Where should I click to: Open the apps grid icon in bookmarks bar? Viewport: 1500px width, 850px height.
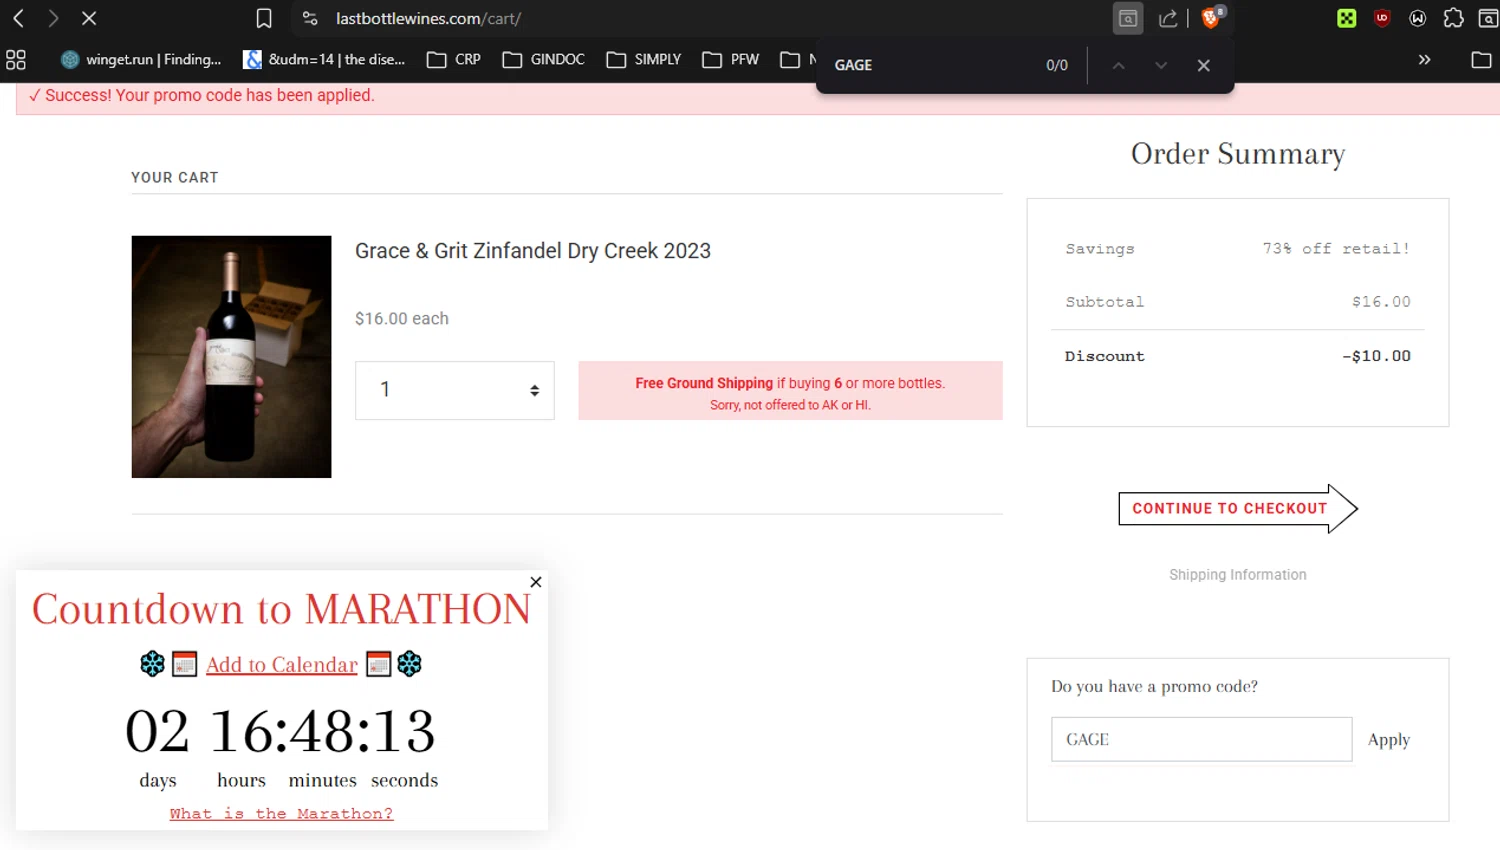pos(16,60)
